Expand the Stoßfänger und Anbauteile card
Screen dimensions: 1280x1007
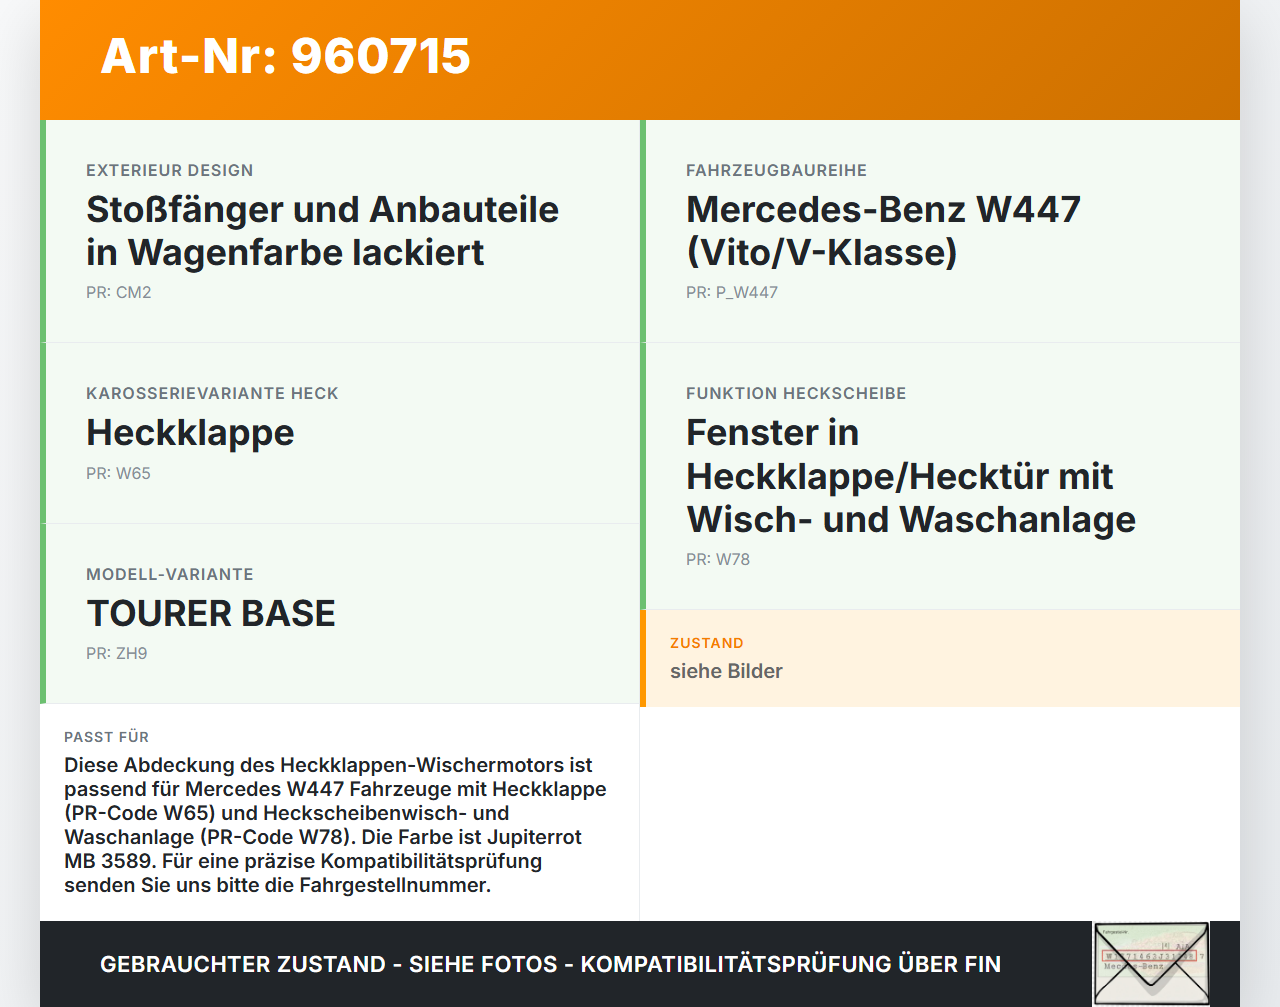tap(340, 230)
